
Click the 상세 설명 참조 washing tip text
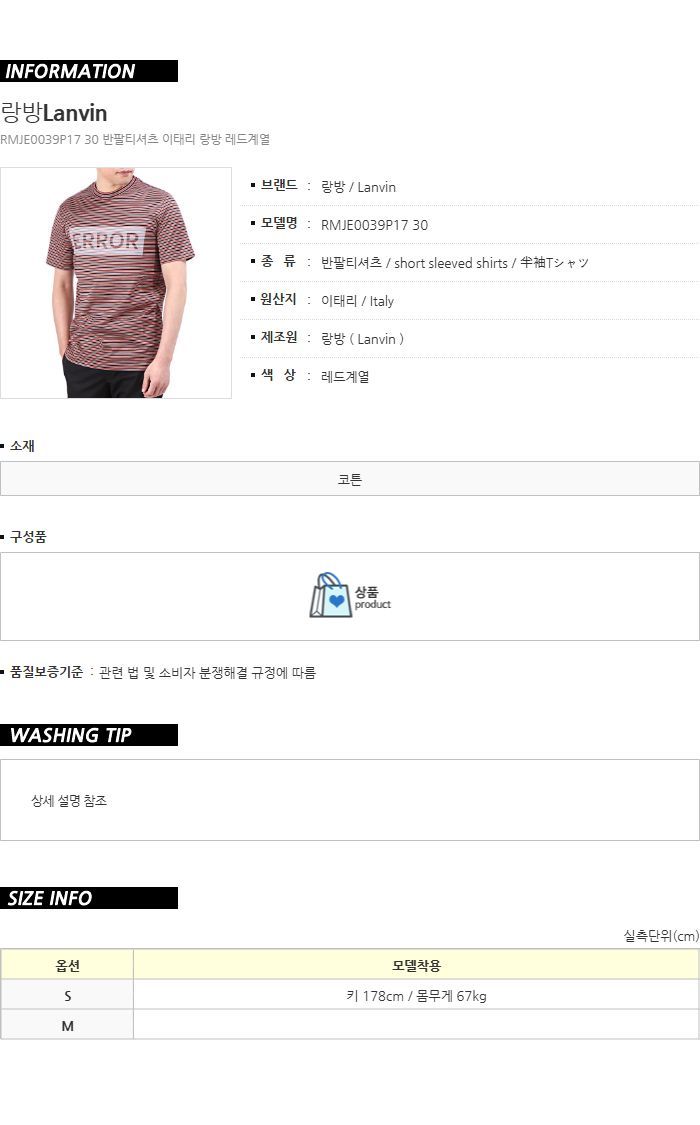tap(69, 801)
